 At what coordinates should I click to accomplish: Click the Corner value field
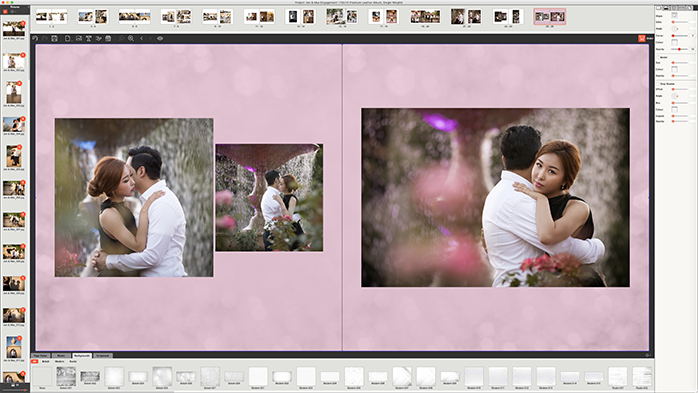point(692,36)
